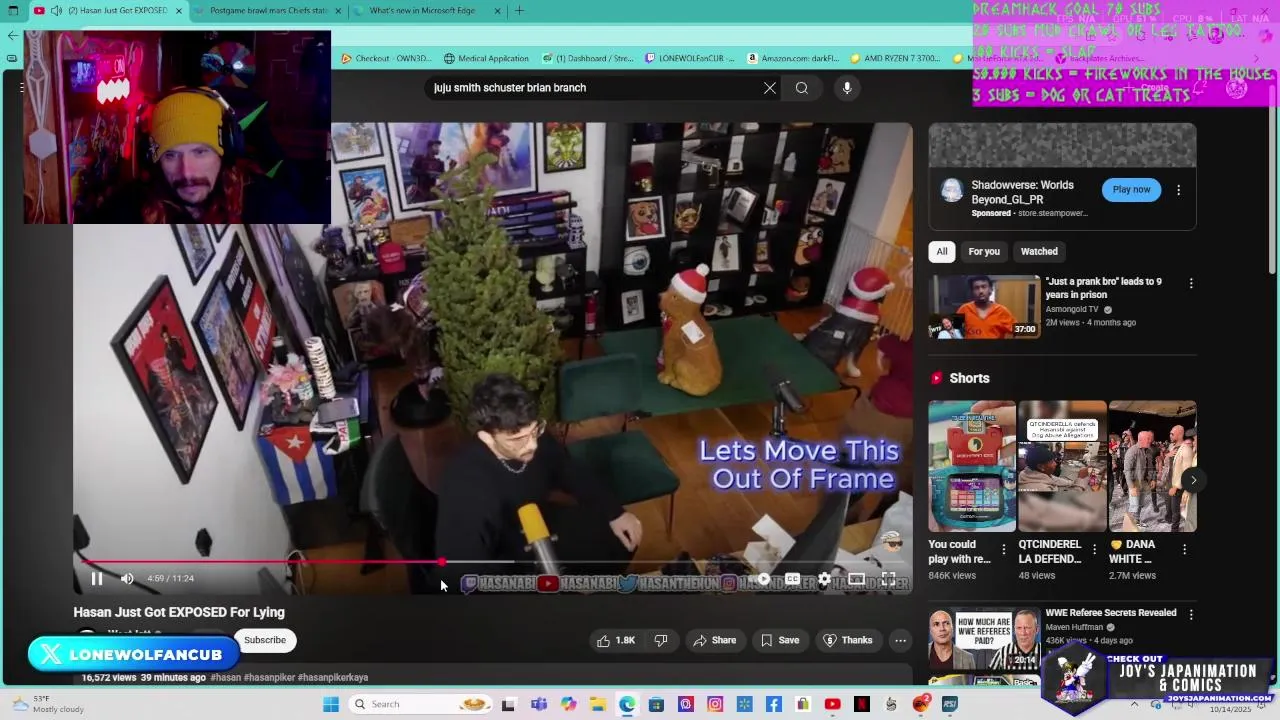Go back with browser back arrow

click(12, 35)
